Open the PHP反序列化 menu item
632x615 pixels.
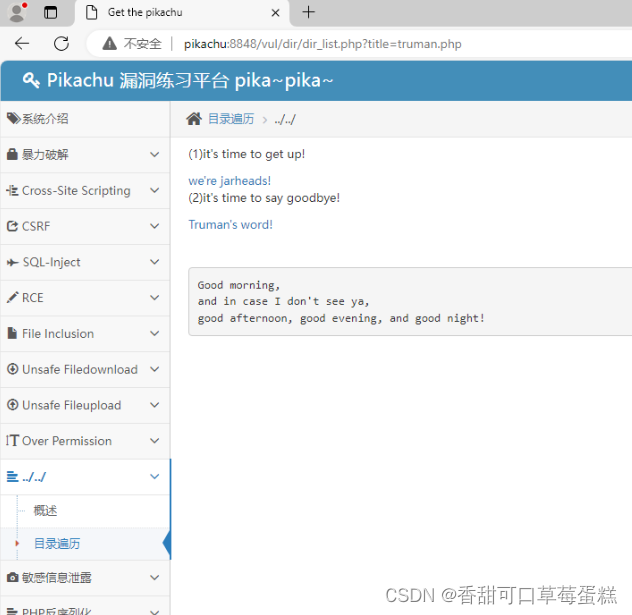coord(85,607)
